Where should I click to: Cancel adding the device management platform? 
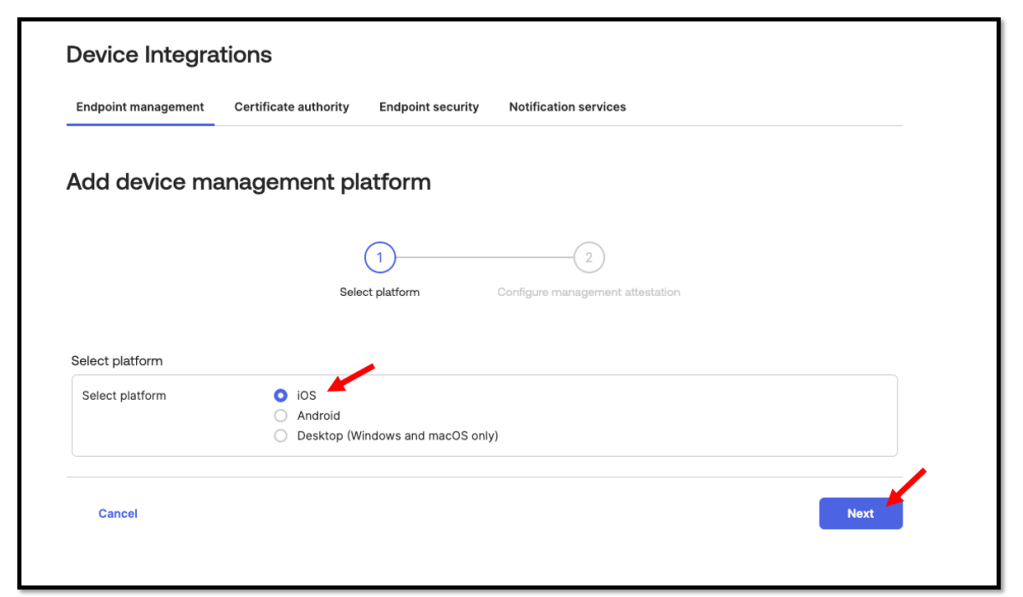[118, 514]
